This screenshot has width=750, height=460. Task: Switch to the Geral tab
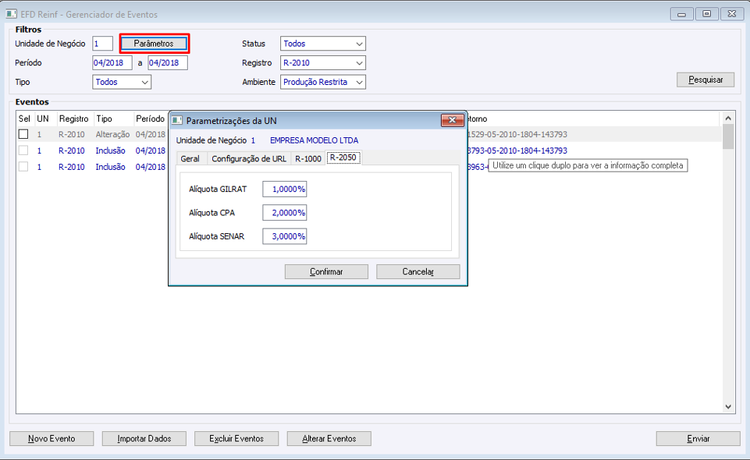click(190, 158)
